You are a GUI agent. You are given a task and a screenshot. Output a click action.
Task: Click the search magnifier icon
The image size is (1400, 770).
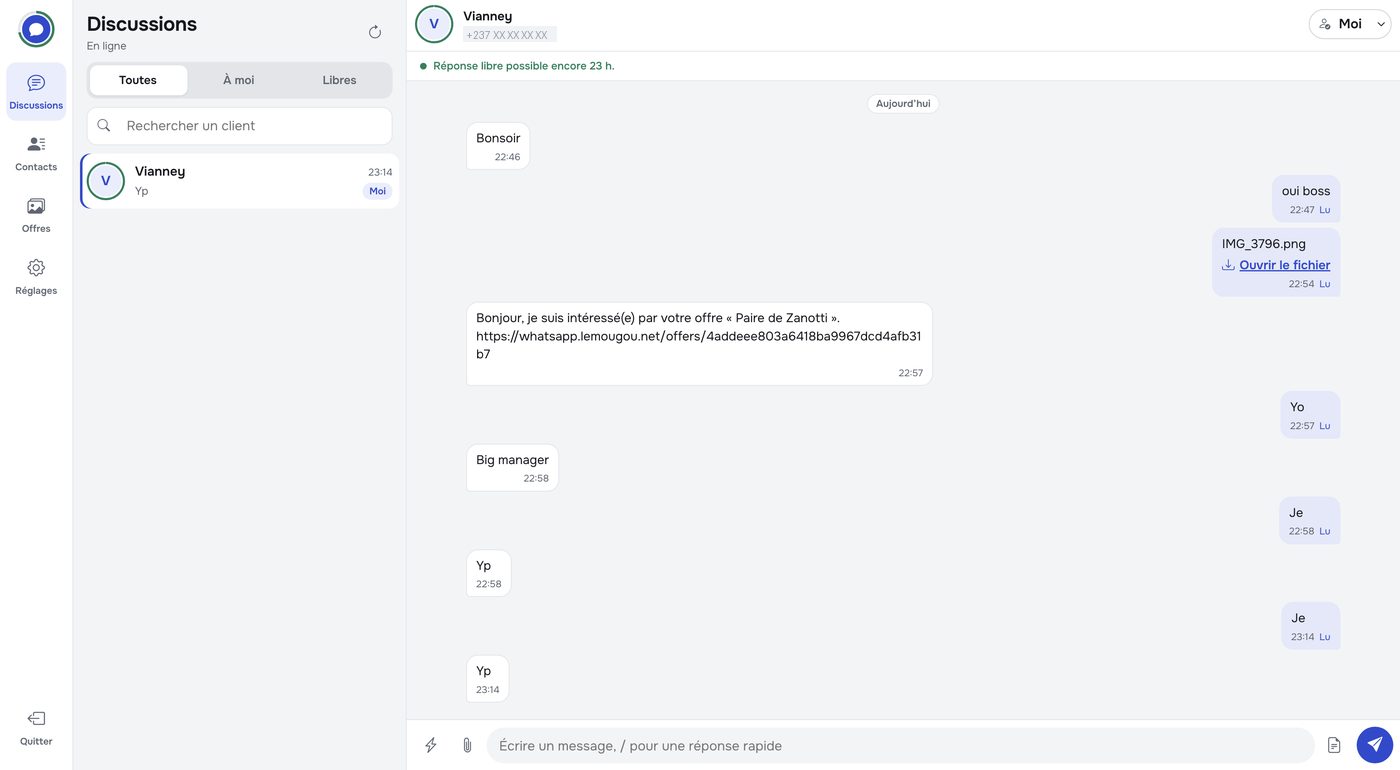[x=104, y=126]
